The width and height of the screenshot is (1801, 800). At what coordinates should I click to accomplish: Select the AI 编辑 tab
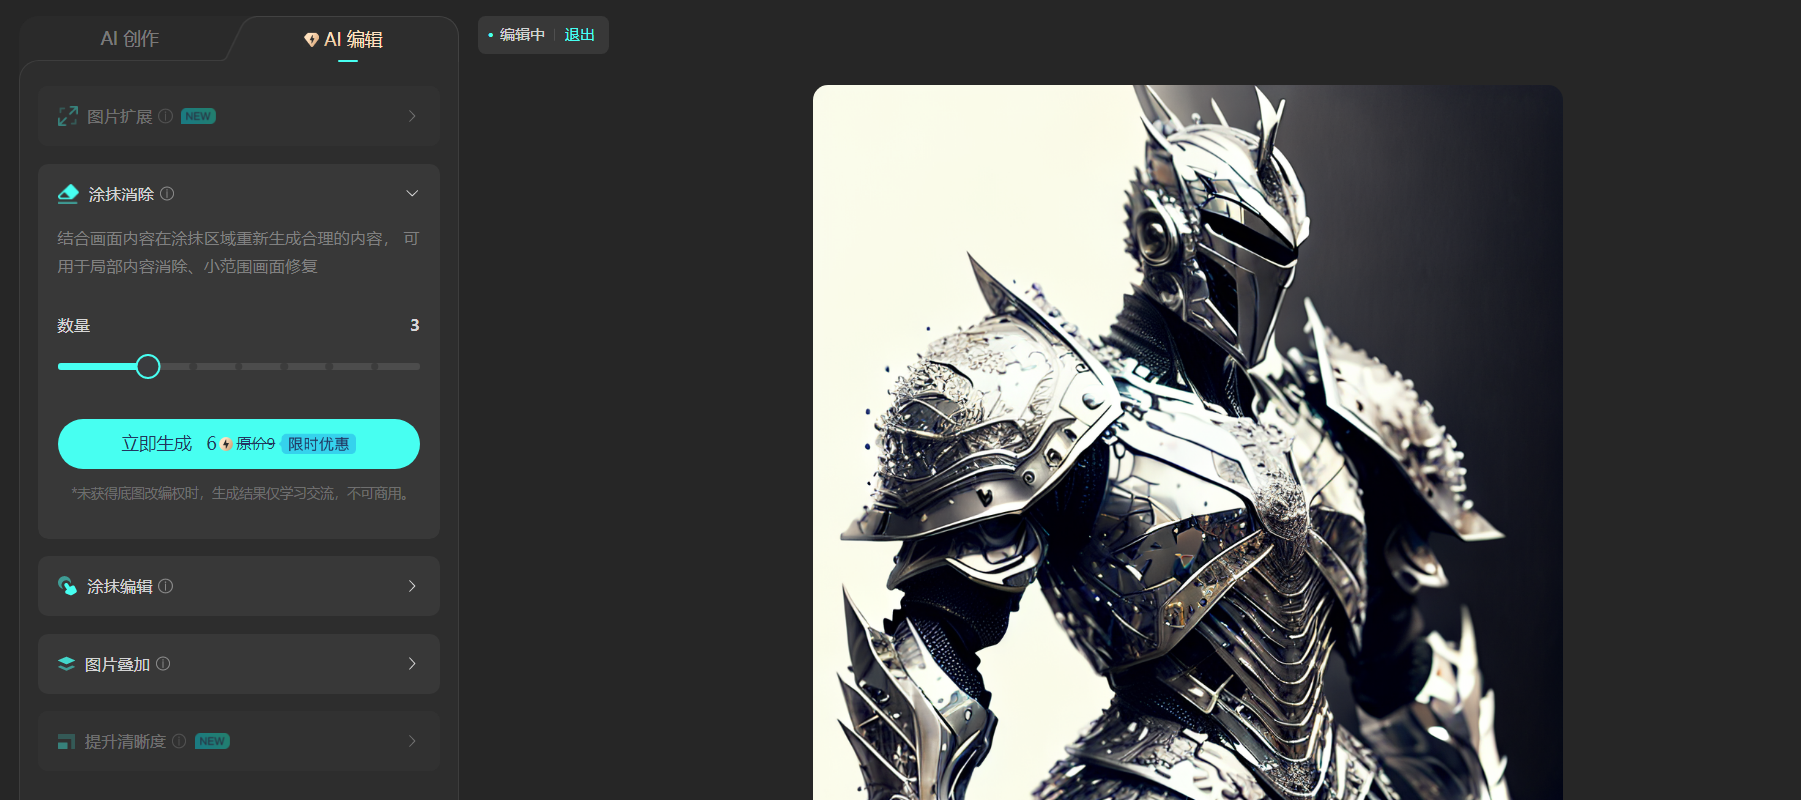(345, 40)
